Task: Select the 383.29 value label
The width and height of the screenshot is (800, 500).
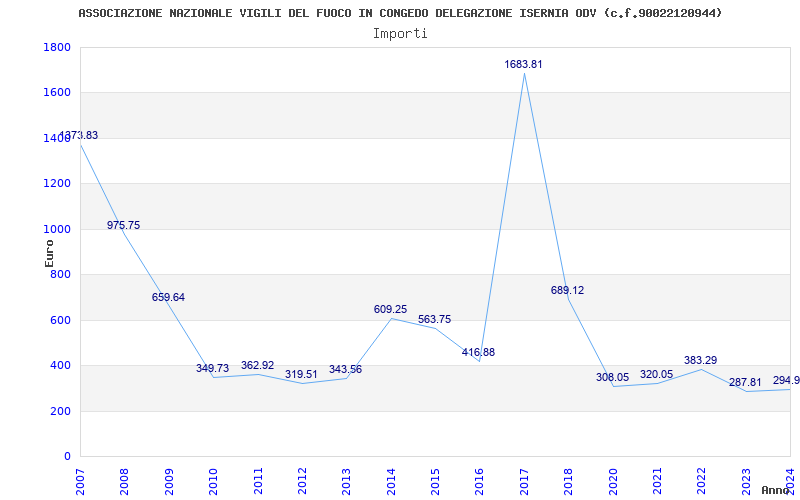Action: tap(700, 360)
